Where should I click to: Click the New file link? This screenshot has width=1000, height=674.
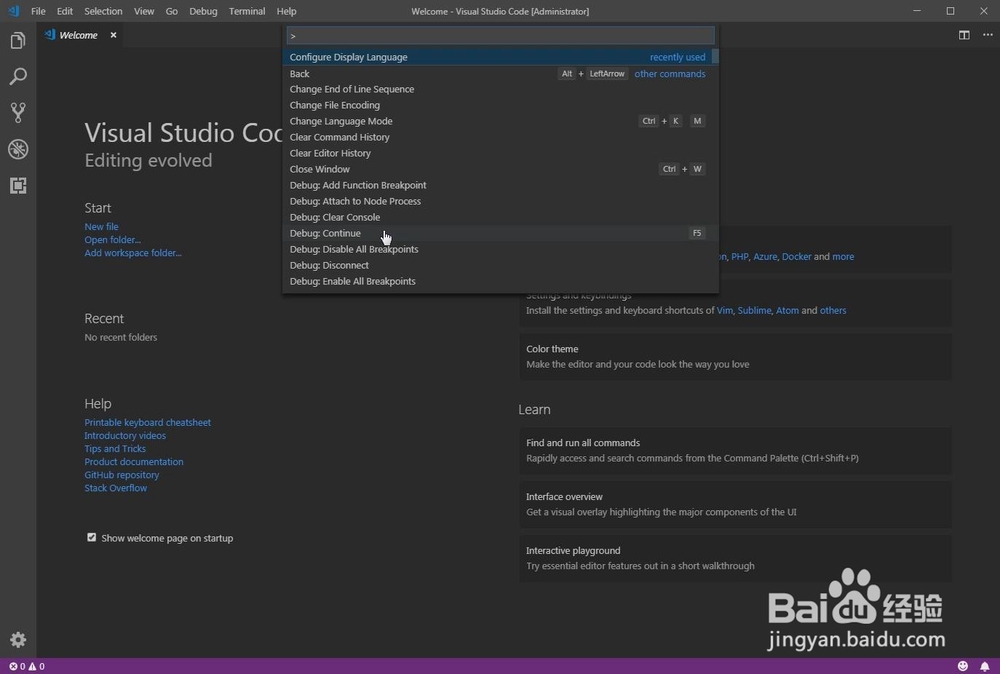coord(101,226)
